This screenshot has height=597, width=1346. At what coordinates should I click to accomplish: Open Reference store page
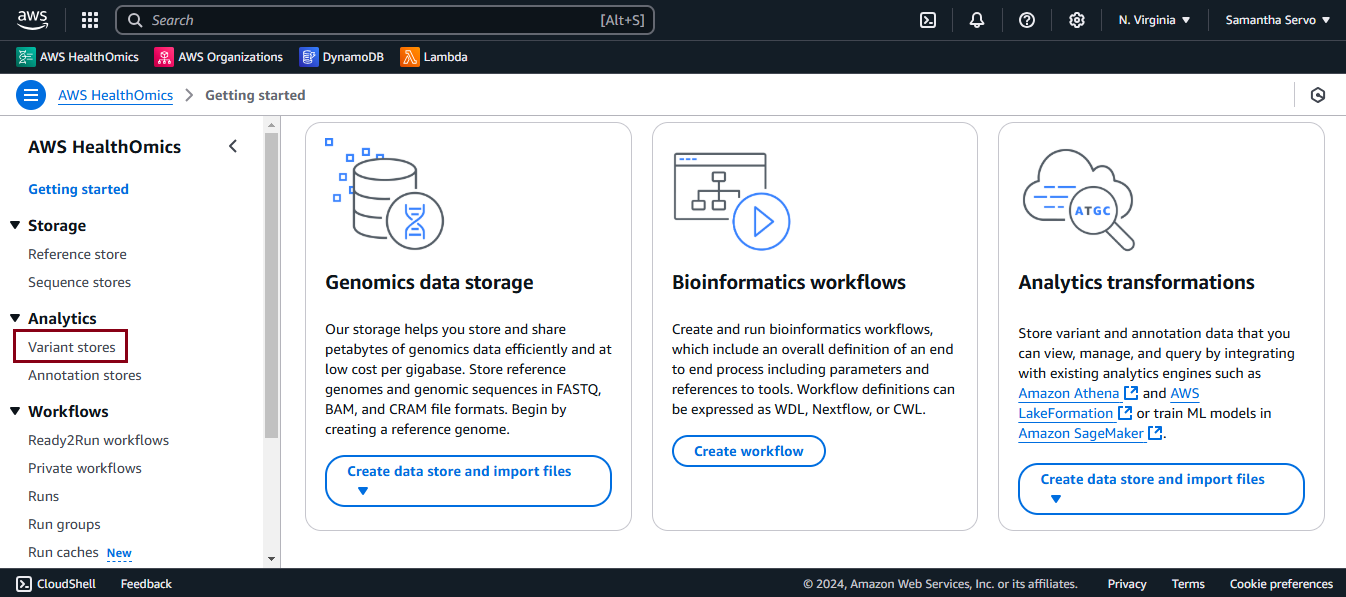coord(77,254)
